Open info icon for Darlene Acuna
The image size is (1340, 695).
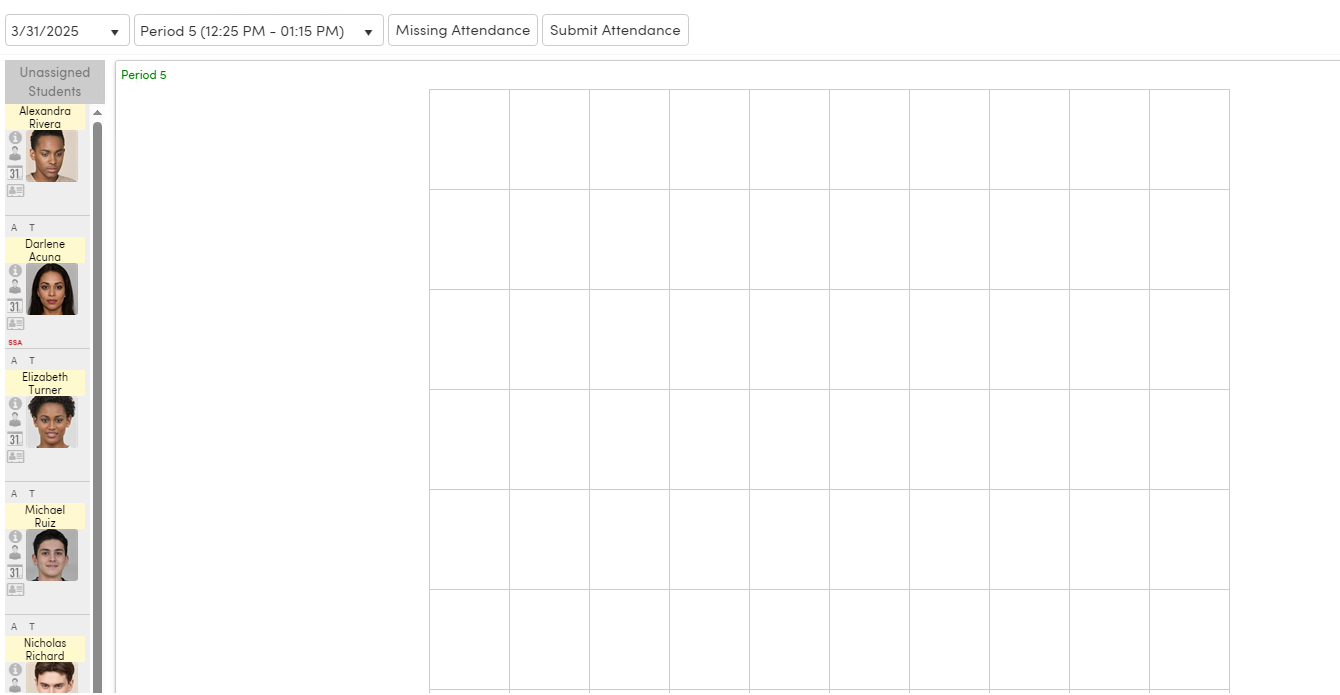click(x=15, y=271)
